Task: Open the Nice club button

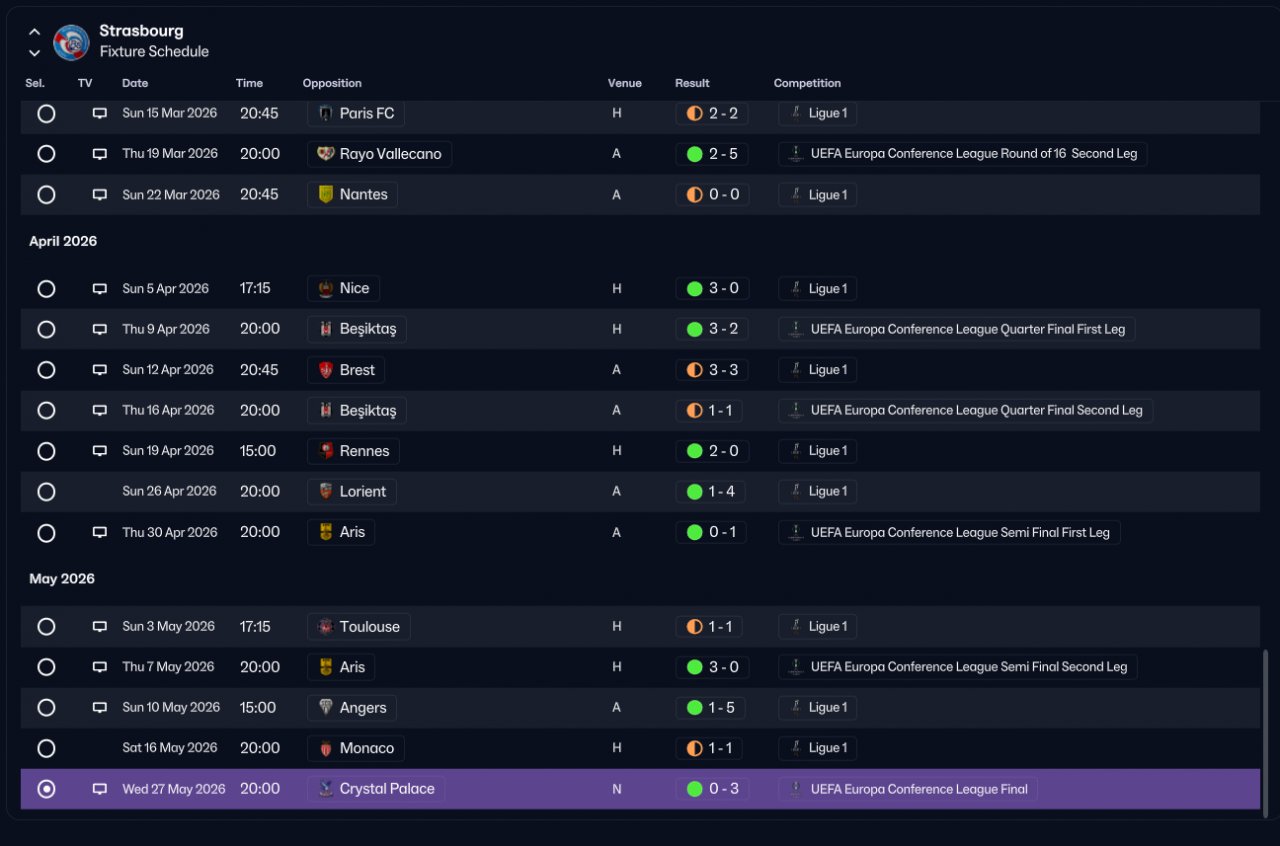Action: coord(343,288)
